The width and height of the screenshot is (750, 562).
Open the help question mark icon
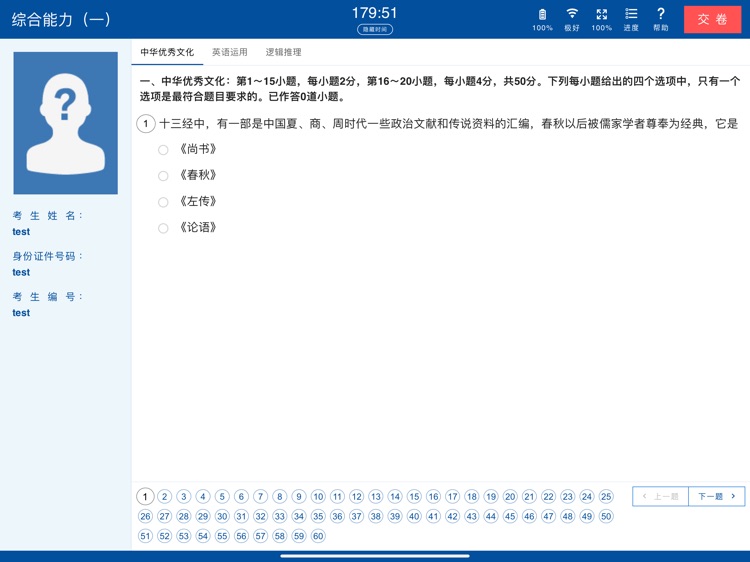661,13
